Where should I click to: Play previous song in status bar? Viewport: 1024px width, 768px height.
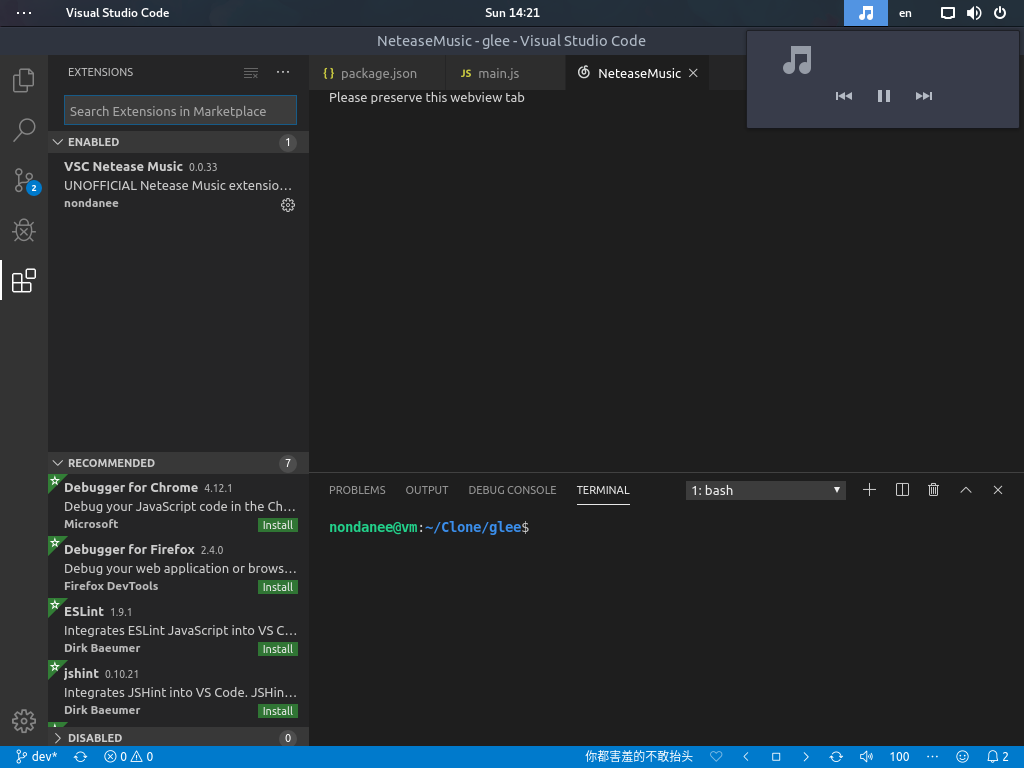(746, 757)
